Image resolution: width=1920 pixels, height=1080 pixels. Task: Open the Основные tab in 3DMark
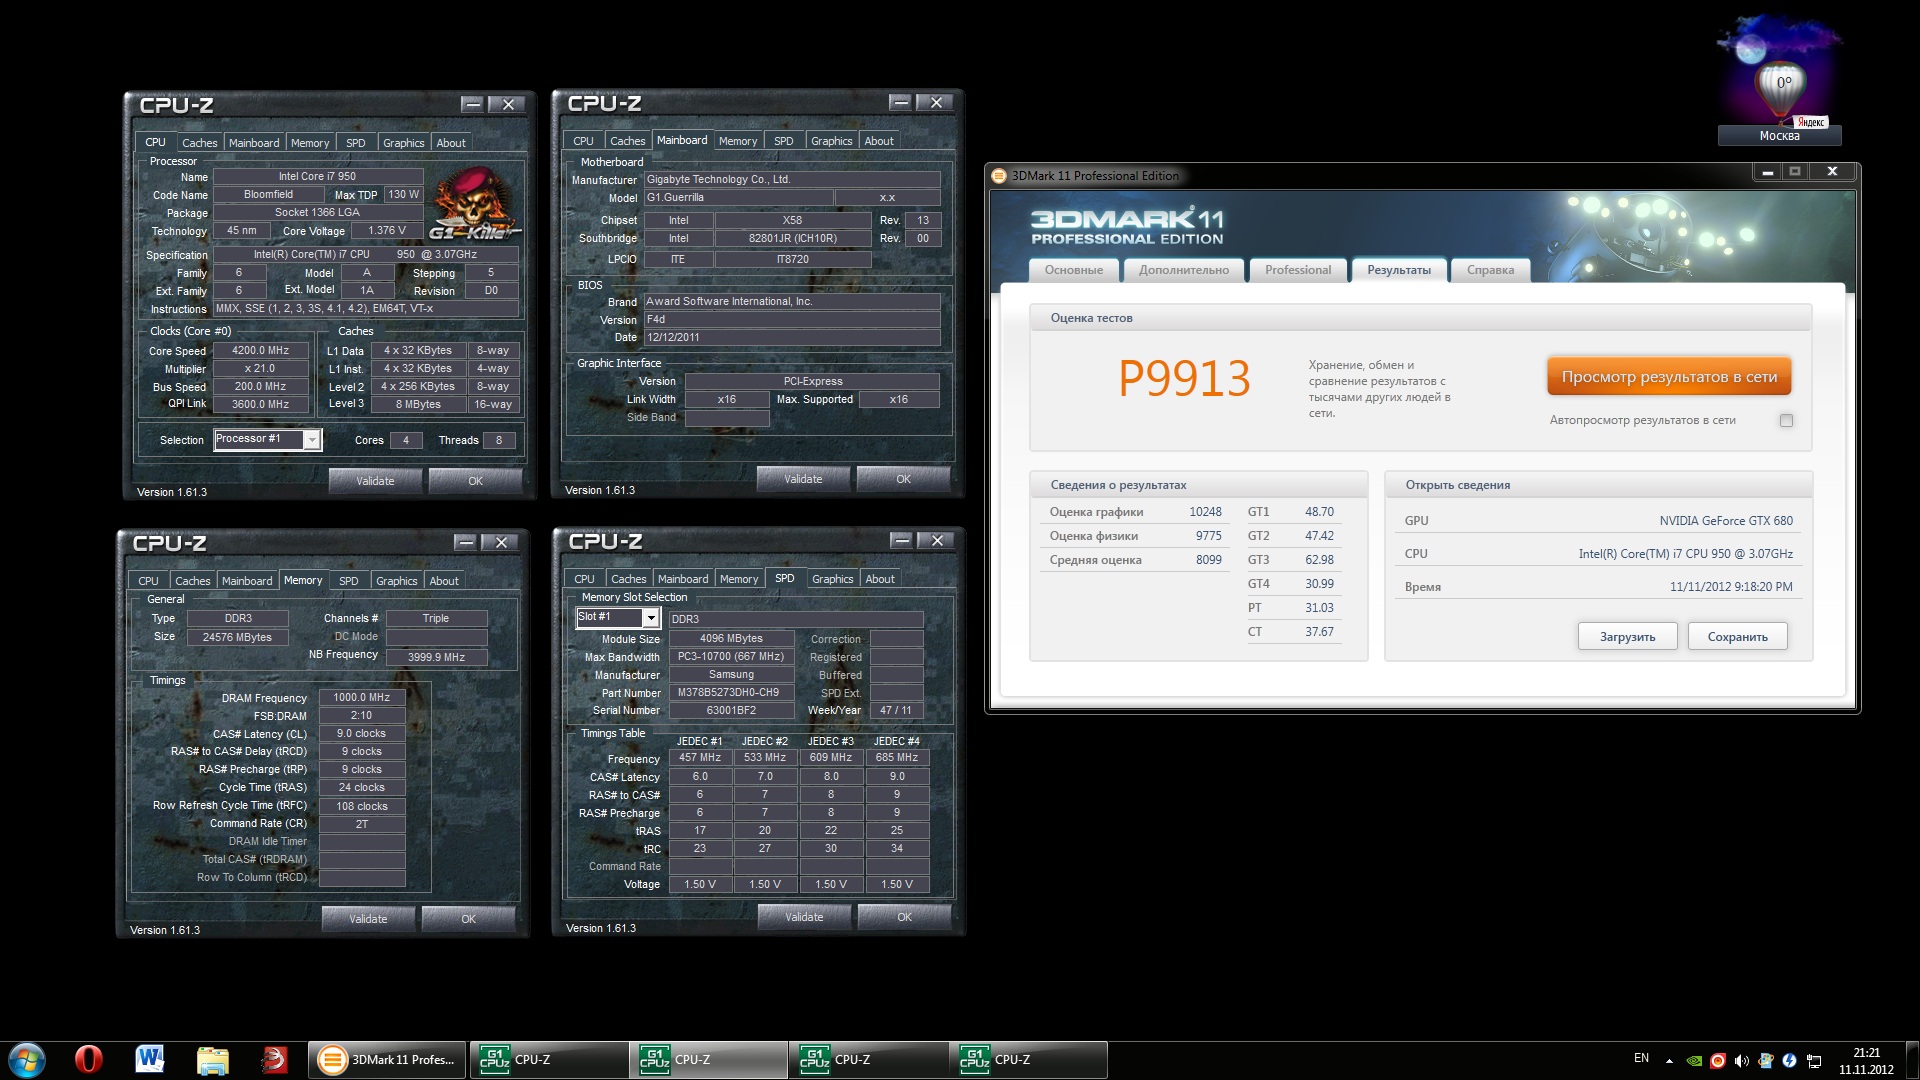tap(1073, 270)
